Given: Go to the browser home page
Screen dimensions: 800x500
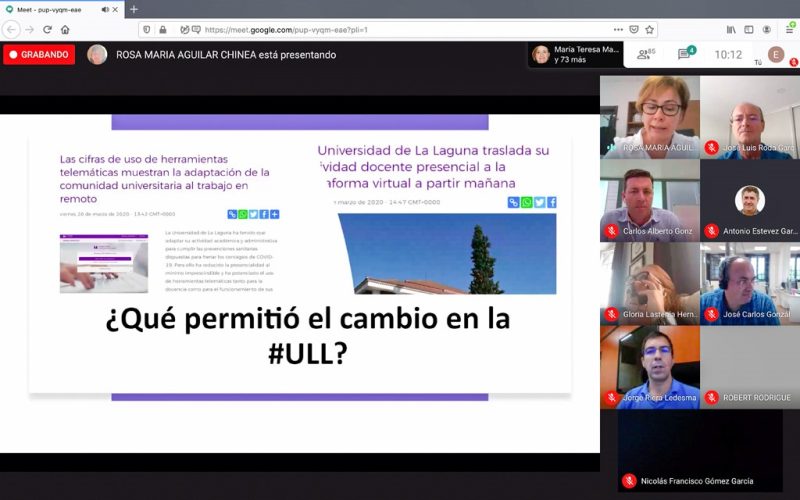Looking at the screenshot, I should pyautogui.click(x=65, y=30).
